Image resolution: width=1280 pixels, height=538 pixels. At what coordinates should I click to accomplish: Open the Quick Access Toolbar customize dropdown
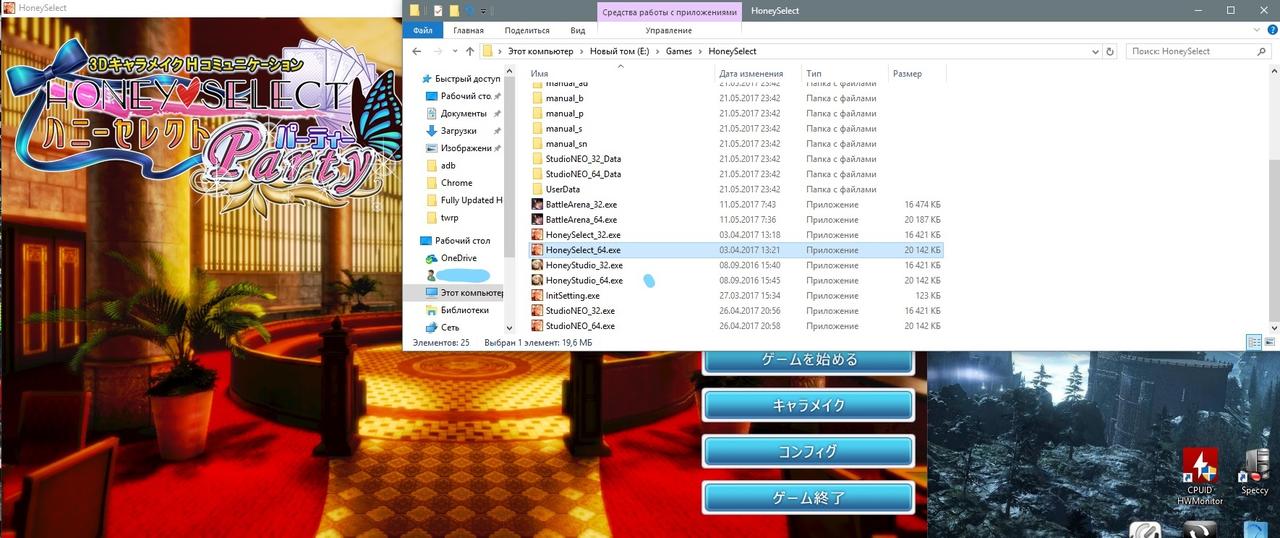click(x=484, y=11)
